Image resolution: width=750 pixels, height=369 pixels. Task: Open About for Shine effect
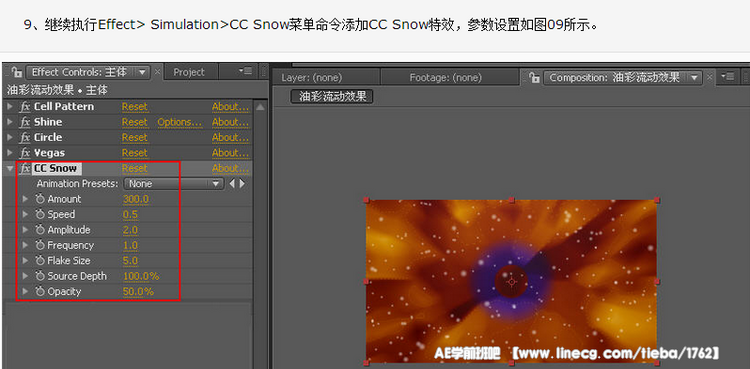231,122
